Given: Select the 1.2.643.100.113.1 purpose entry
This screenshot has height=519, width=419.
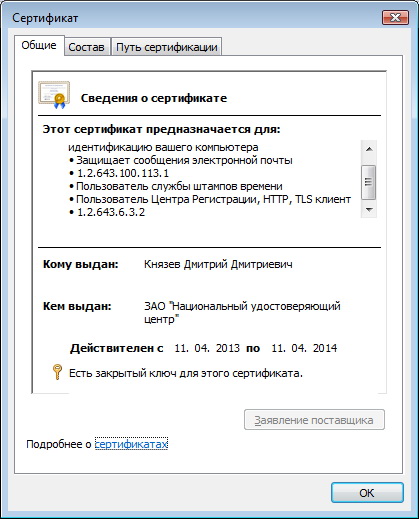Looking at the screenshot, I should (x=123, y=173).
